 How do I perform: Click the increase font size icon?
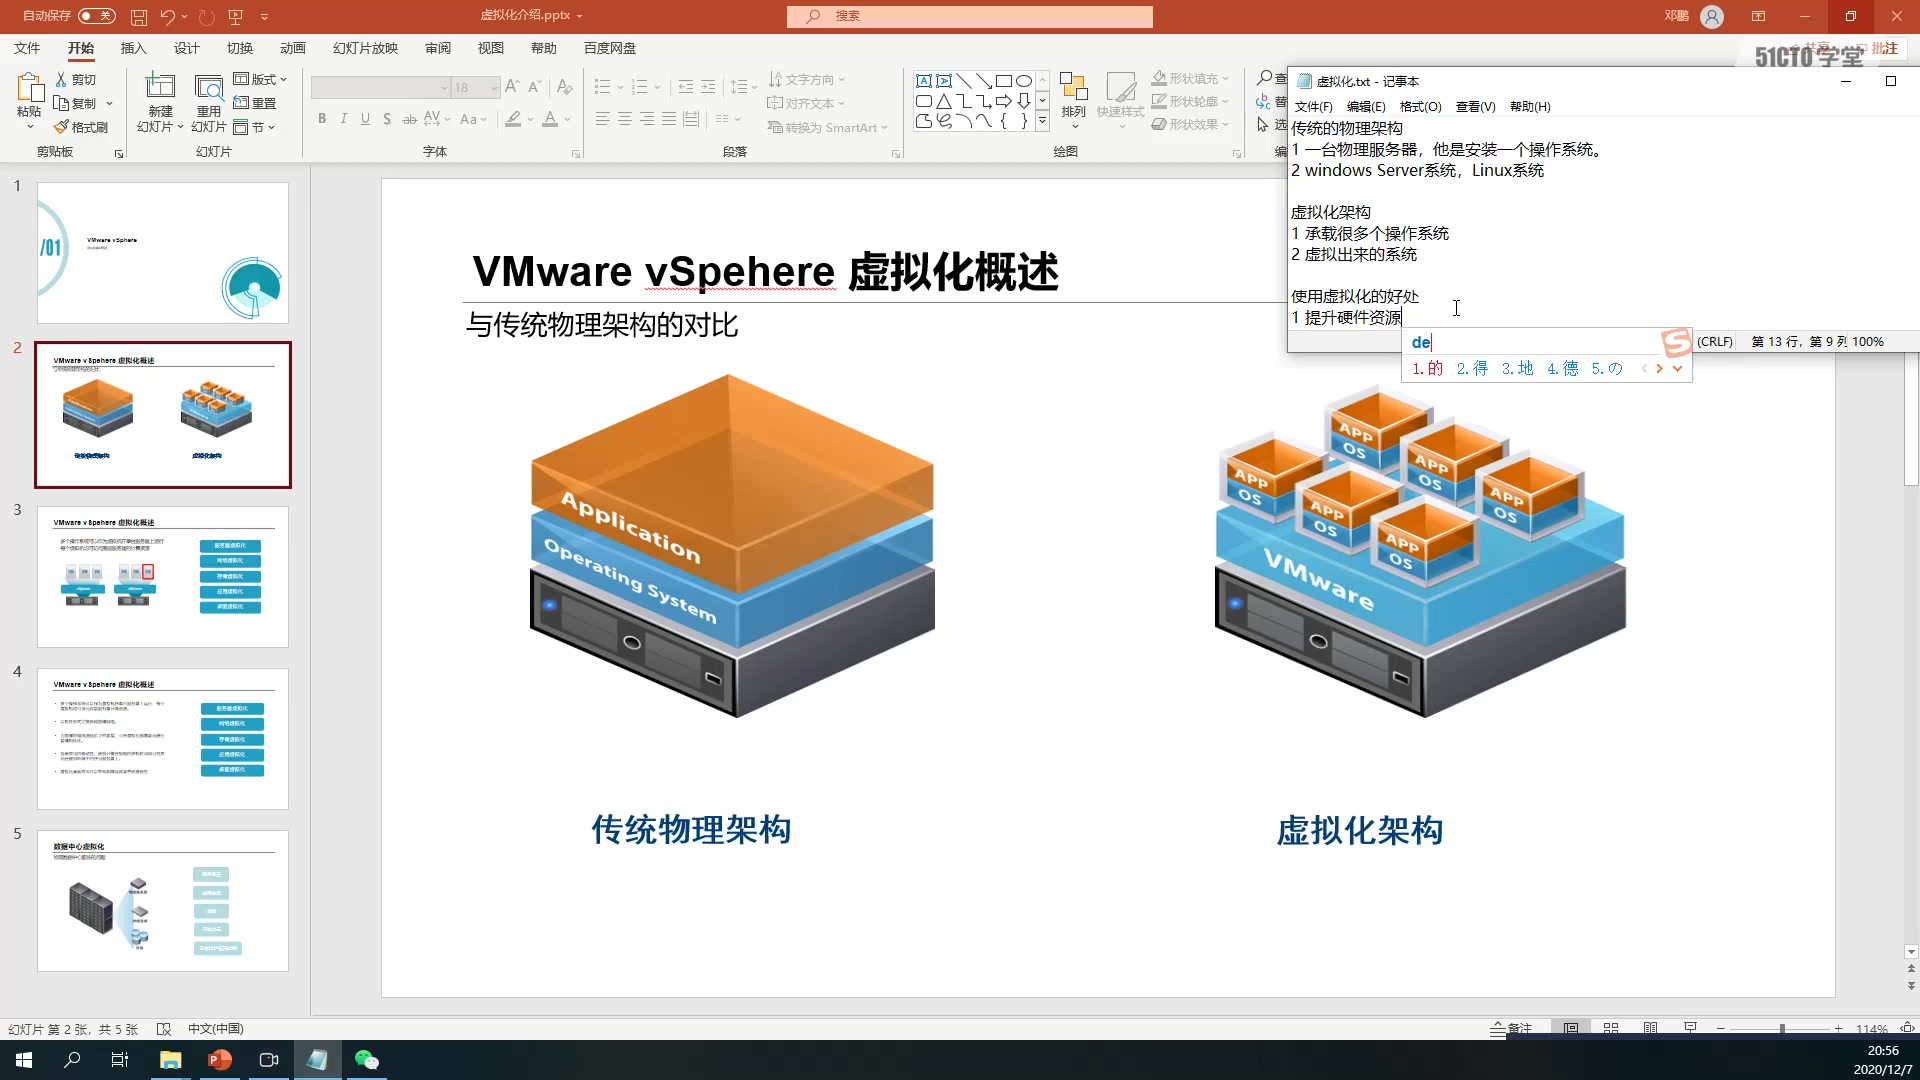tap(512, 87)
